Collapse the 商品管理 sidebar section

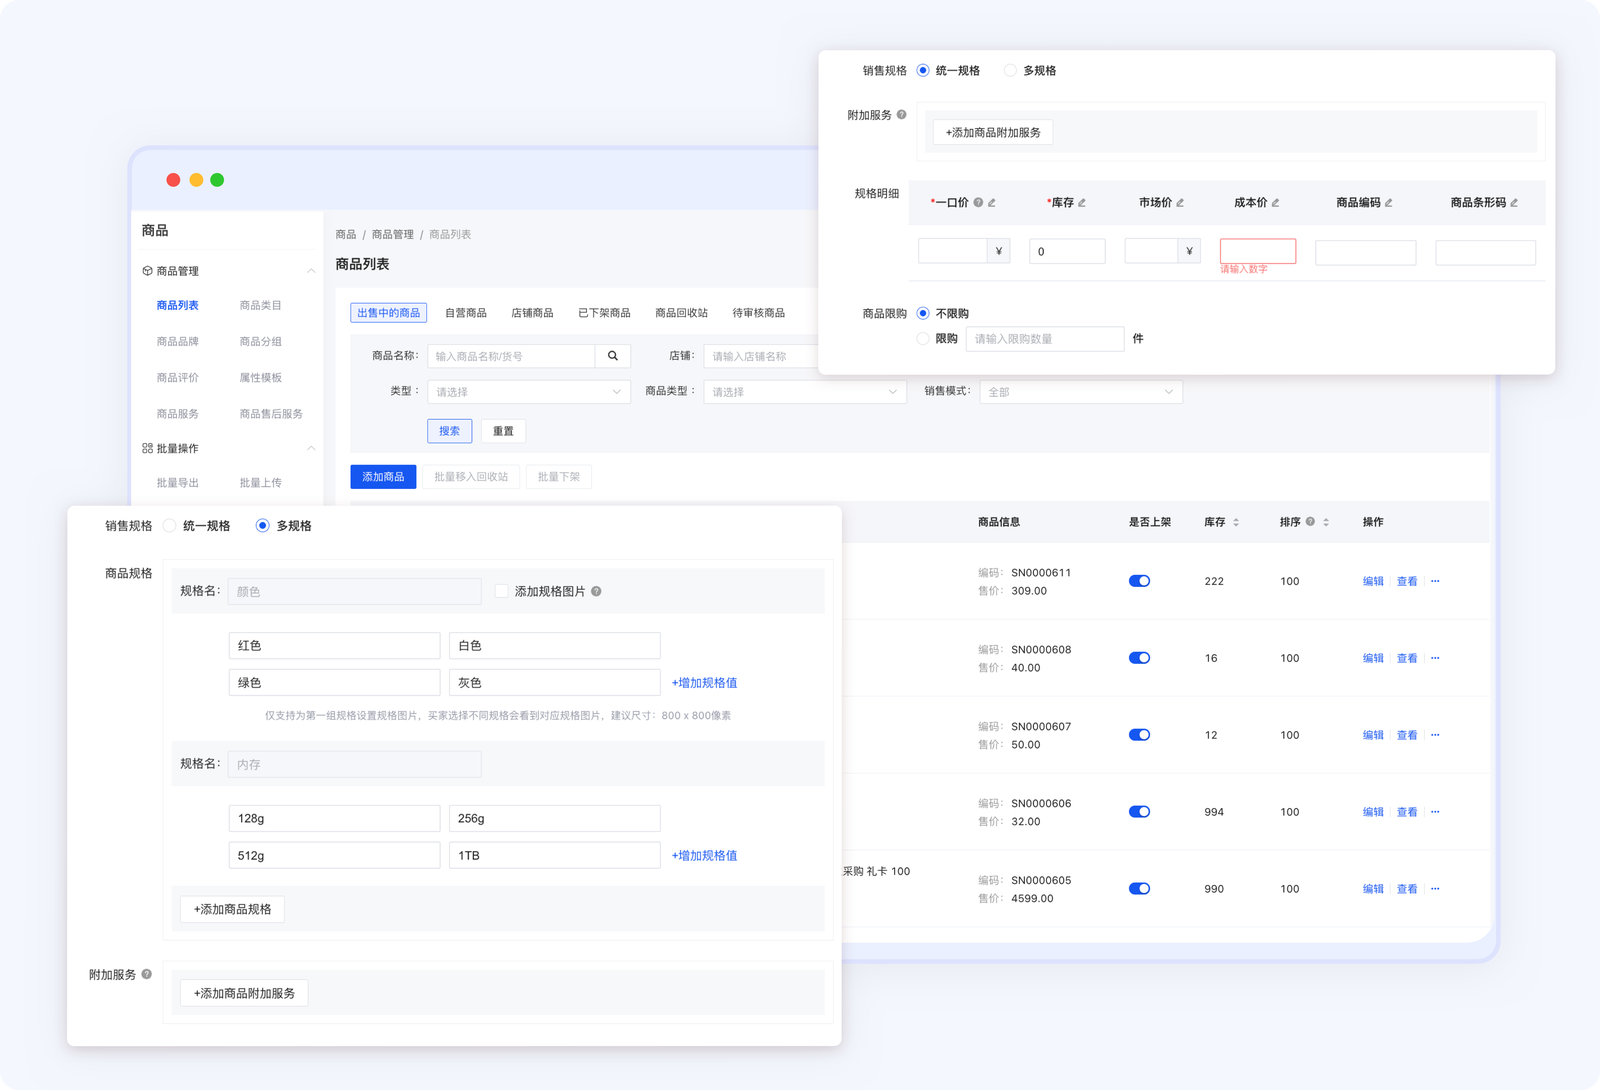311,271
